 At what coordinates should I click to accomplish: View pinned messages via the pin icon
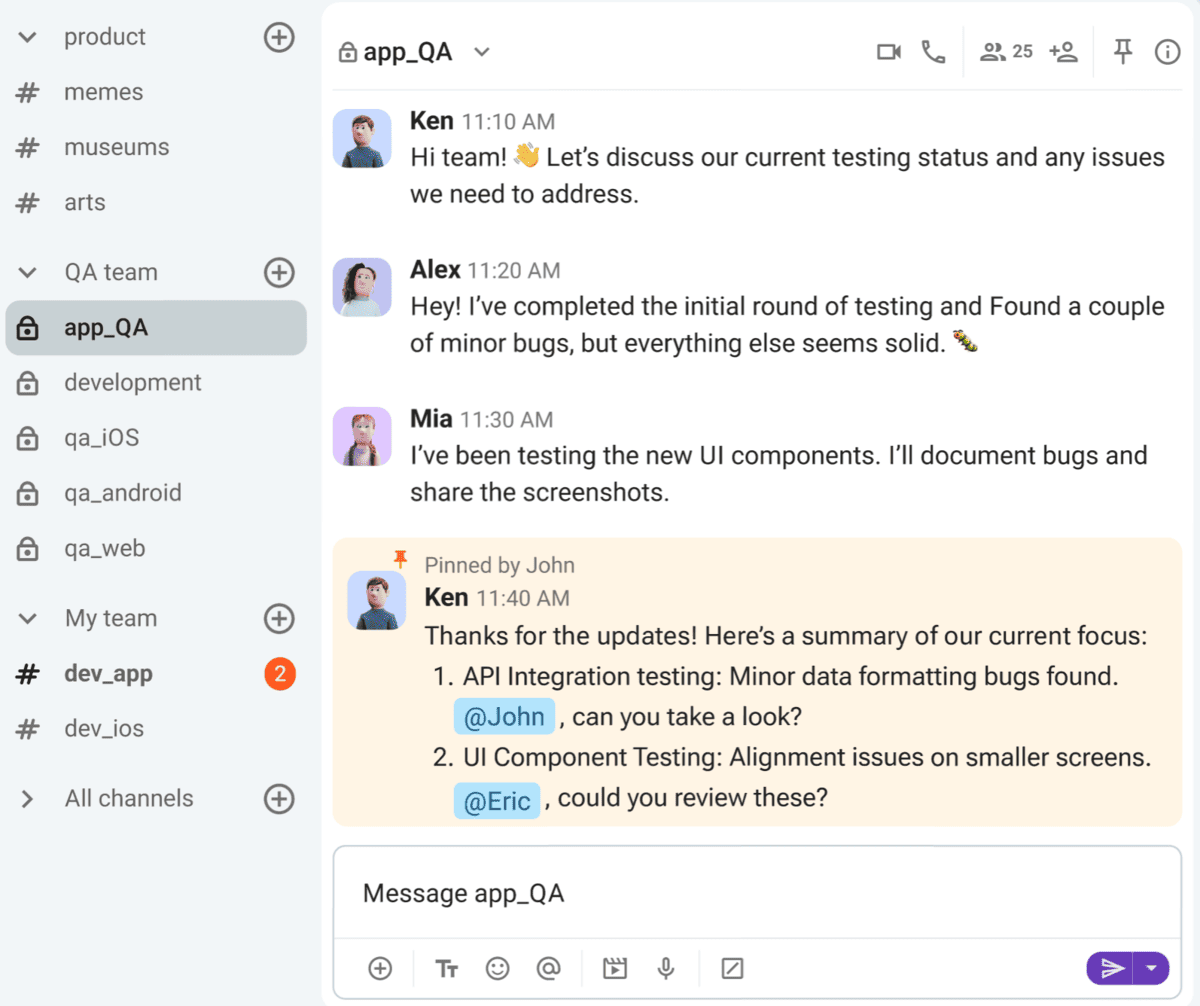(1122, 51)
